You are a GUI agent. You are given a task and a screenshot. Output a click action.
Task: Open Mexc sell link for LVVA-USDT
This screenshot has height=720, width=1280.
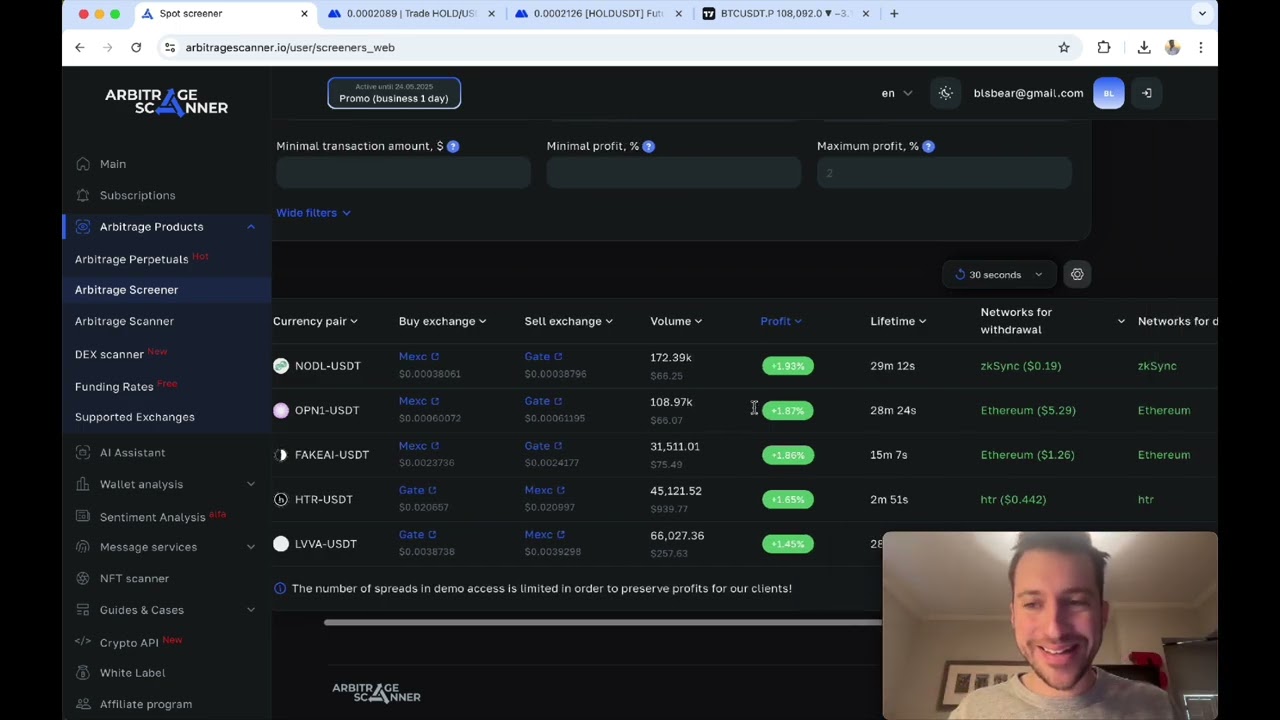[x=545, y=535]
